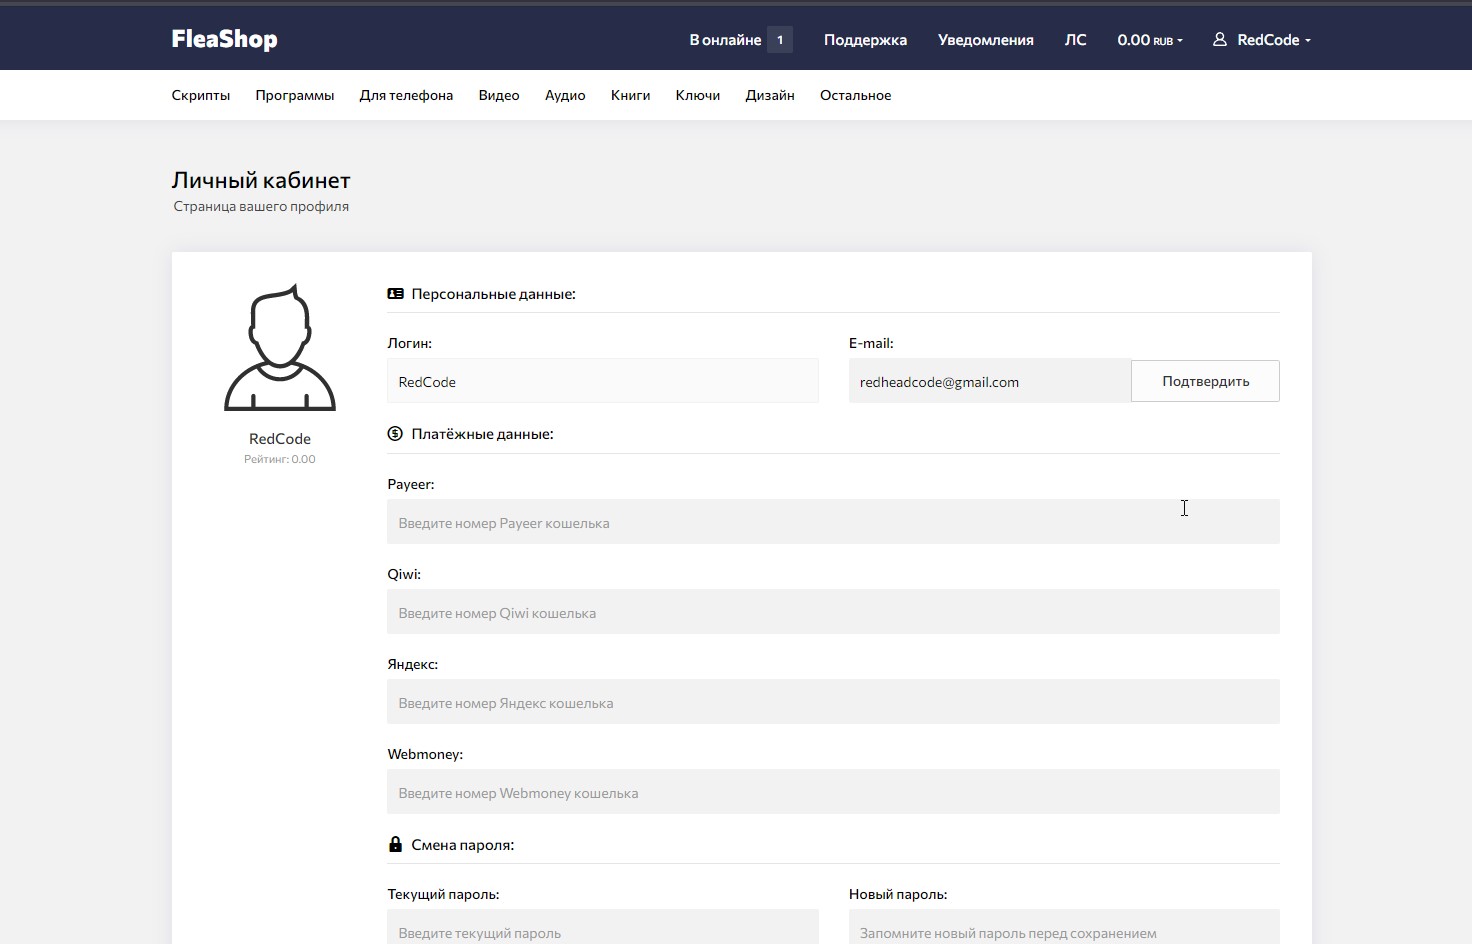This screenshot has width=1472, height=944.
Task: Go to the Программы category
Action: click(x=295, y=95)
